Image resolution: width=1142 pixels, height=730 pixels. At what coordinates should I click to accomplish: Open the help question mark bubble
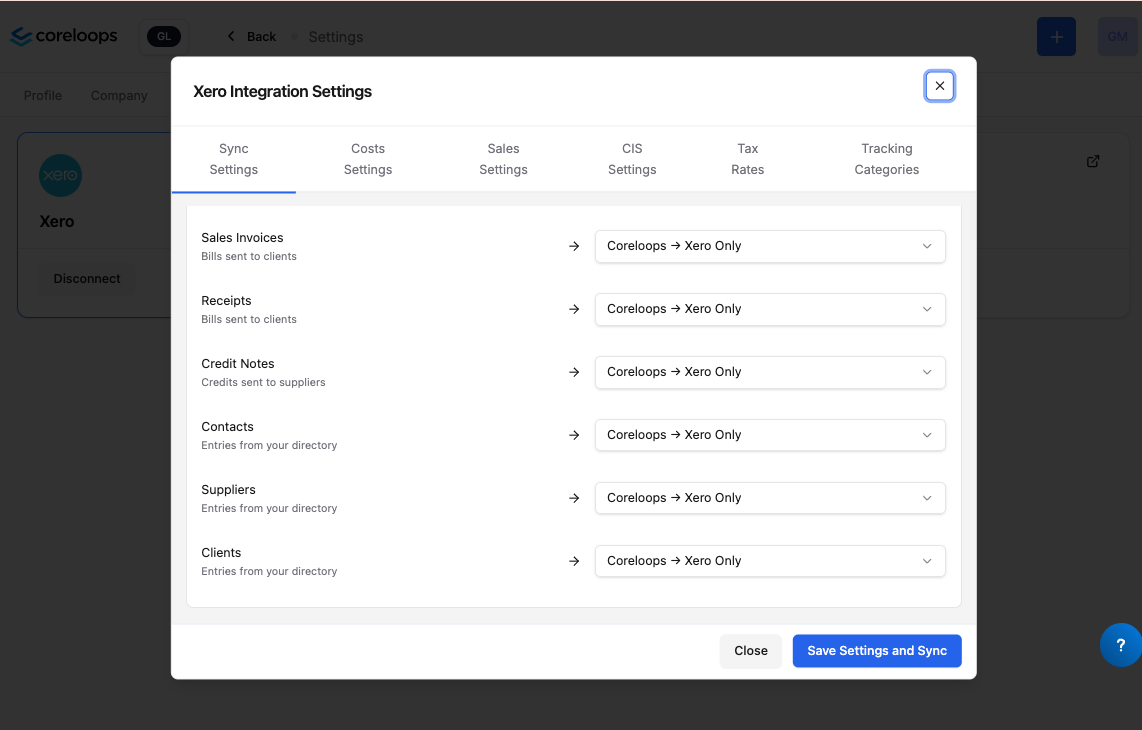pos(1120,645)
